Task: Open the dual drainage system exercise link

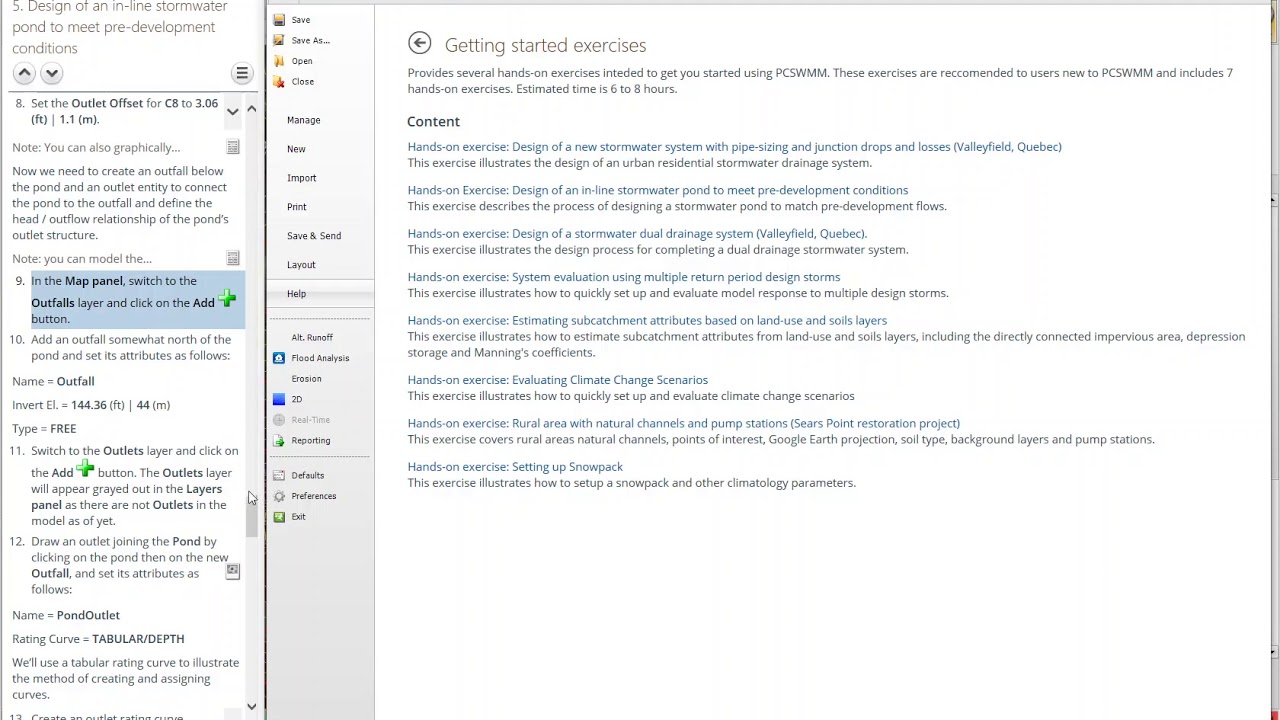Action: click(637, 234)
